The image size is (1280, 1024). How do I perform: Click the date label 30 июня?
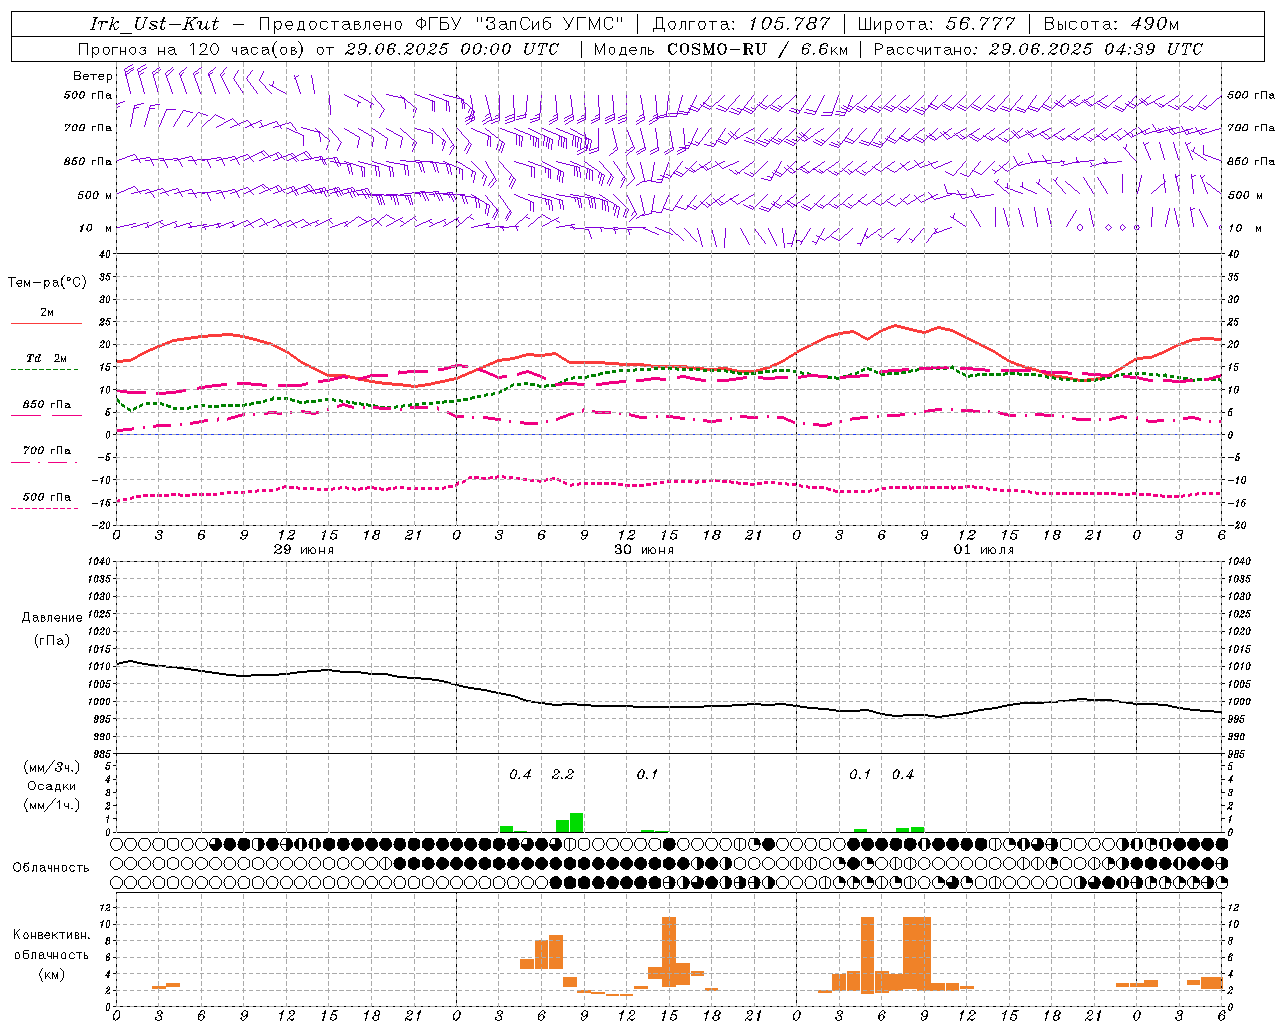644,550
